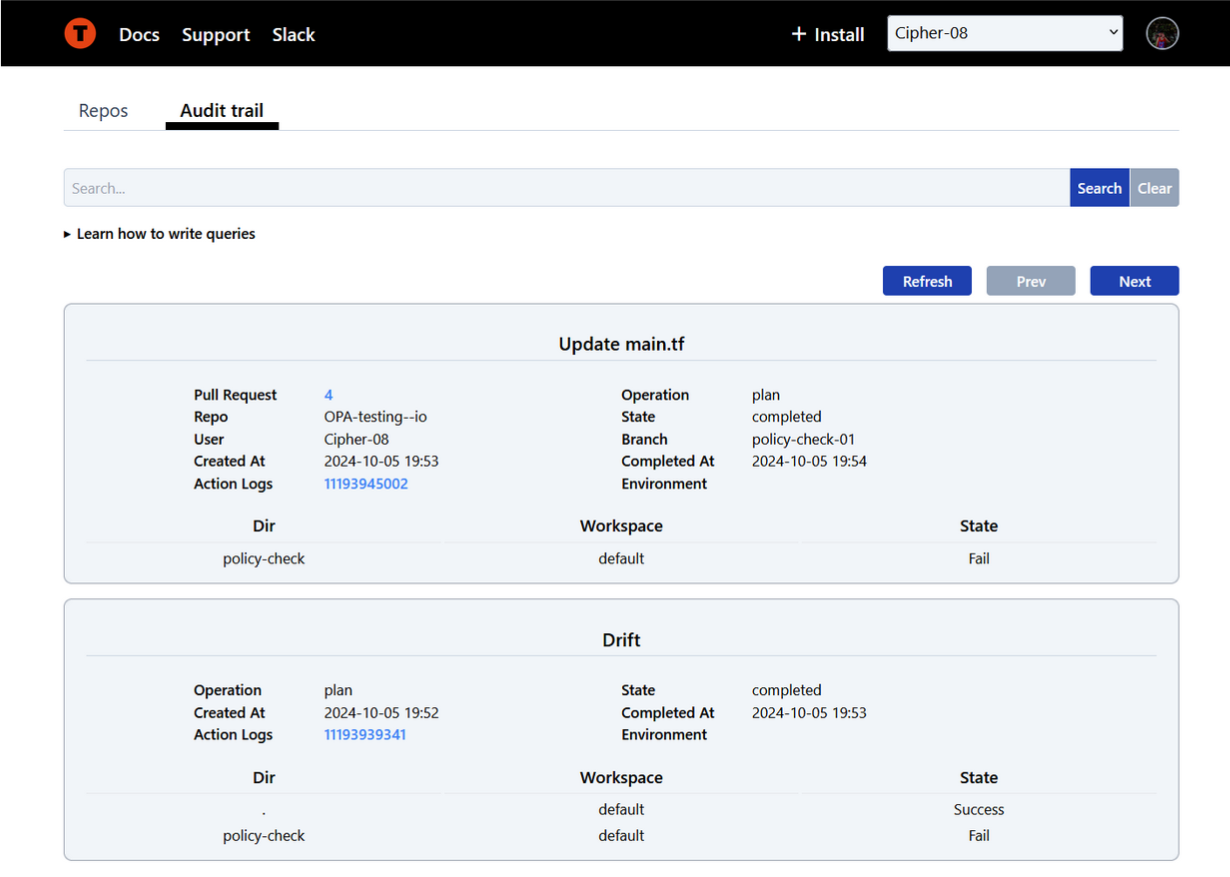Go to the Next page

pyautogui.click(x=1134, y=281)
